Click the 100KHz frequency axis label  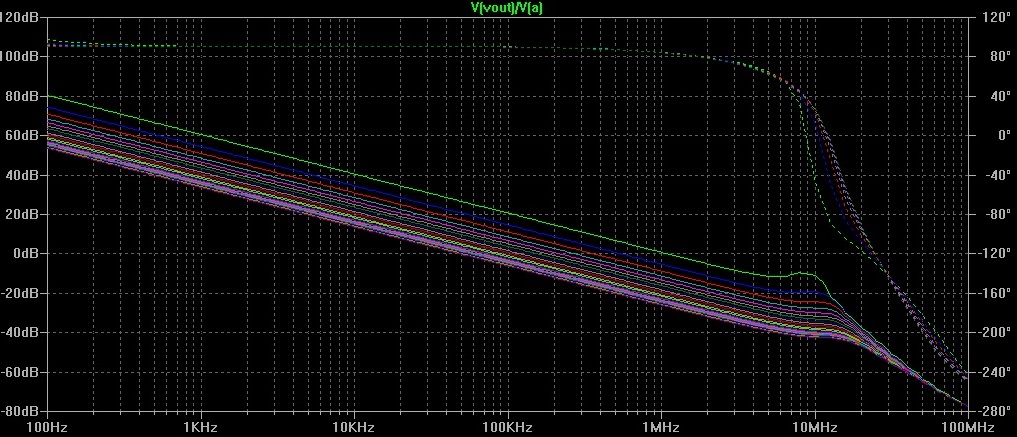point(508,428)
